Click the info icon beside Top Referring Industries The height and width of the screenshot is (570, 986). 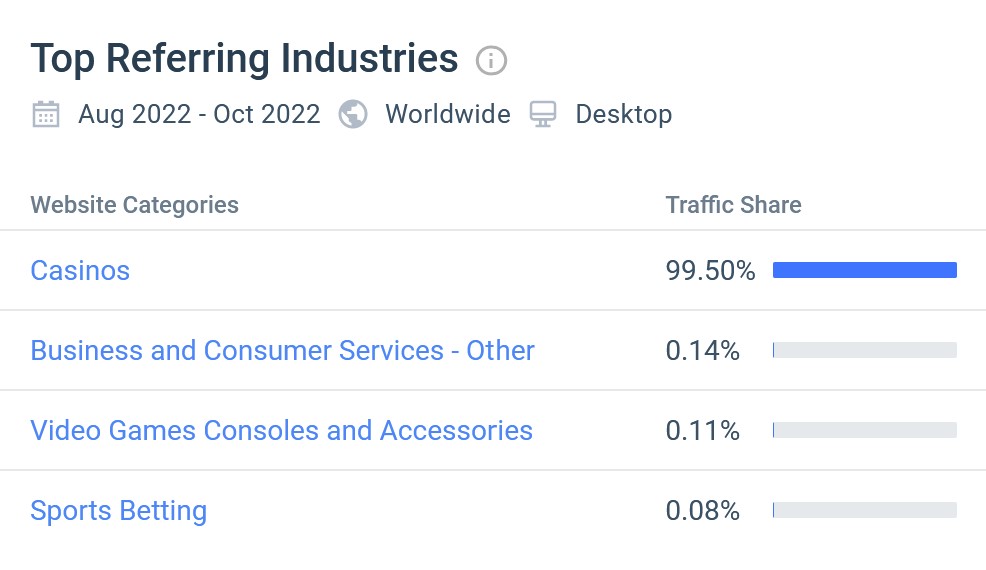click(491, 61)
